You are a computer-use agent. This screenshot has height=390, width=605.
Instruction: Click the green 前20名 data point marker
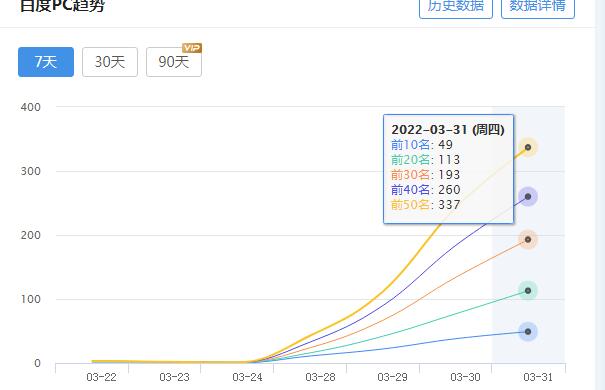[x=528, y=290]
